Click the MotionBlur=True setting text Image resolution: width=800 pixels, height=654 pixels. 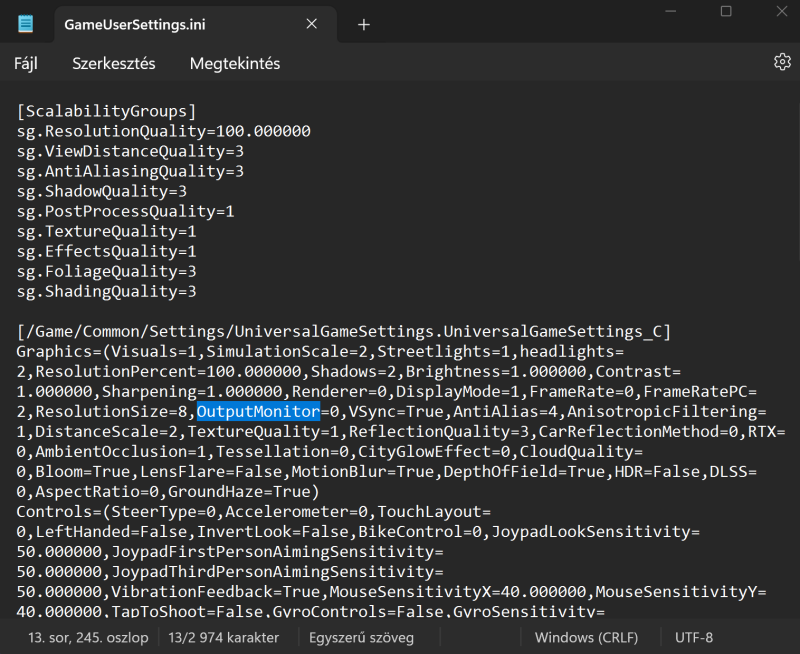point(363,472)
